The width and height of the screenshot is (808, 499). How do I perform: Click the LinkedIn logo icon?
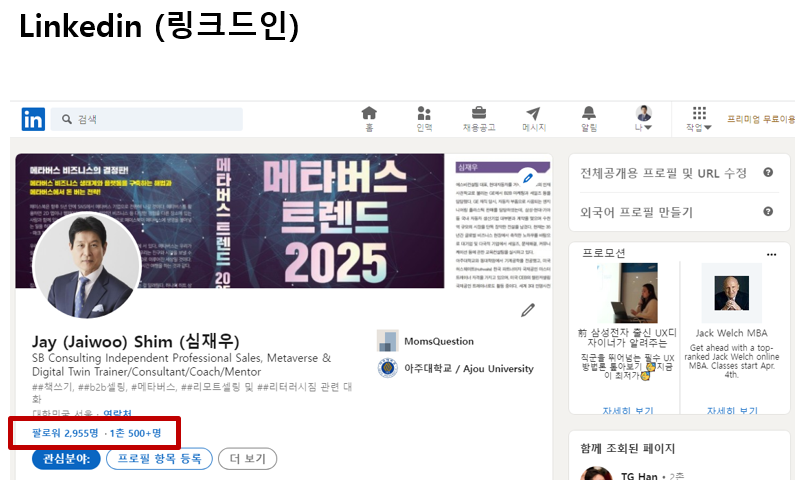point(33,119)
